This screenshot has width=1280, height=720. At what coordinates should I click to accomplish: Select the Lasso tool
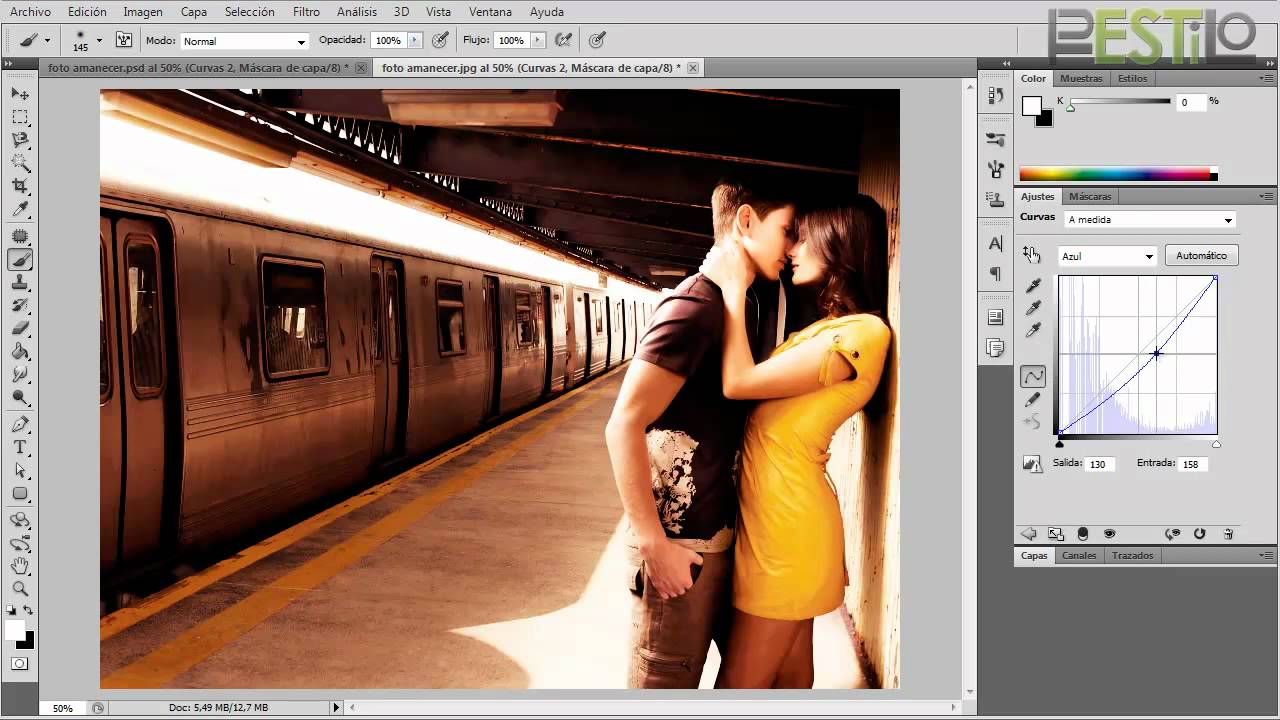coord(20,140)
